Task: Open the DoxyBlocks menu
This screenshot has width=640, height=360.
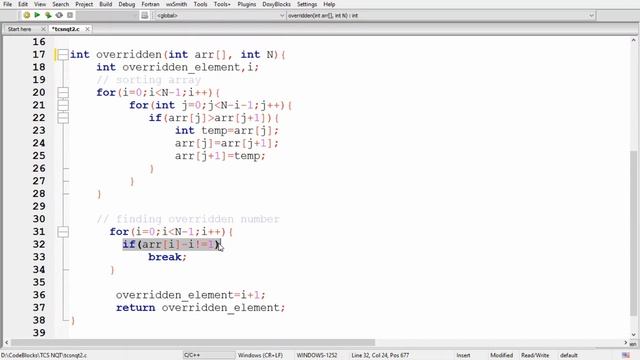Action: tap(276, 4)
